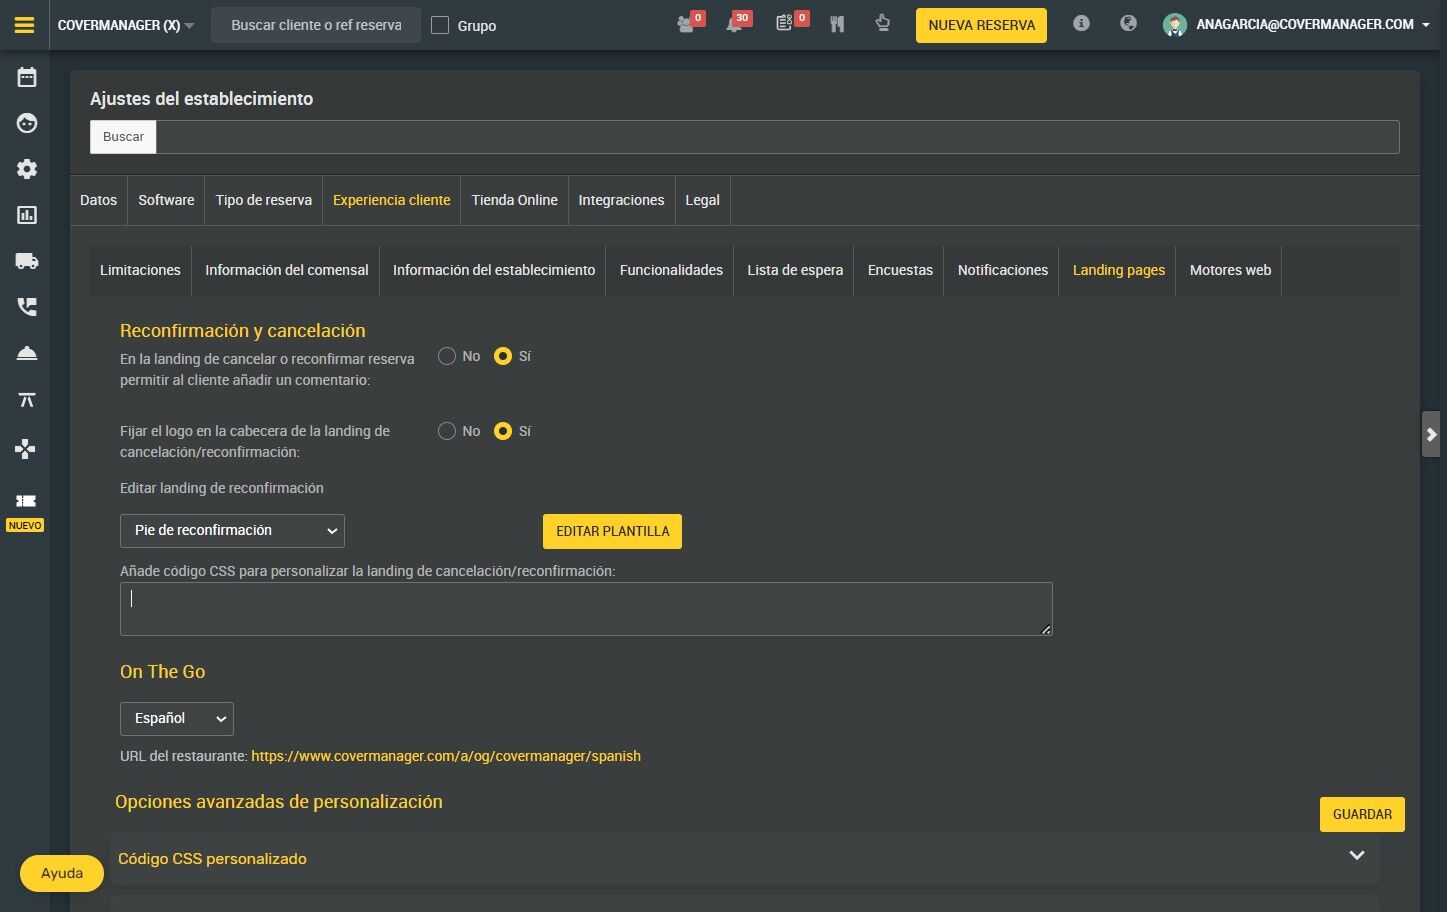
Task: Select No for fixing logo in header
Action: [447, 431]
